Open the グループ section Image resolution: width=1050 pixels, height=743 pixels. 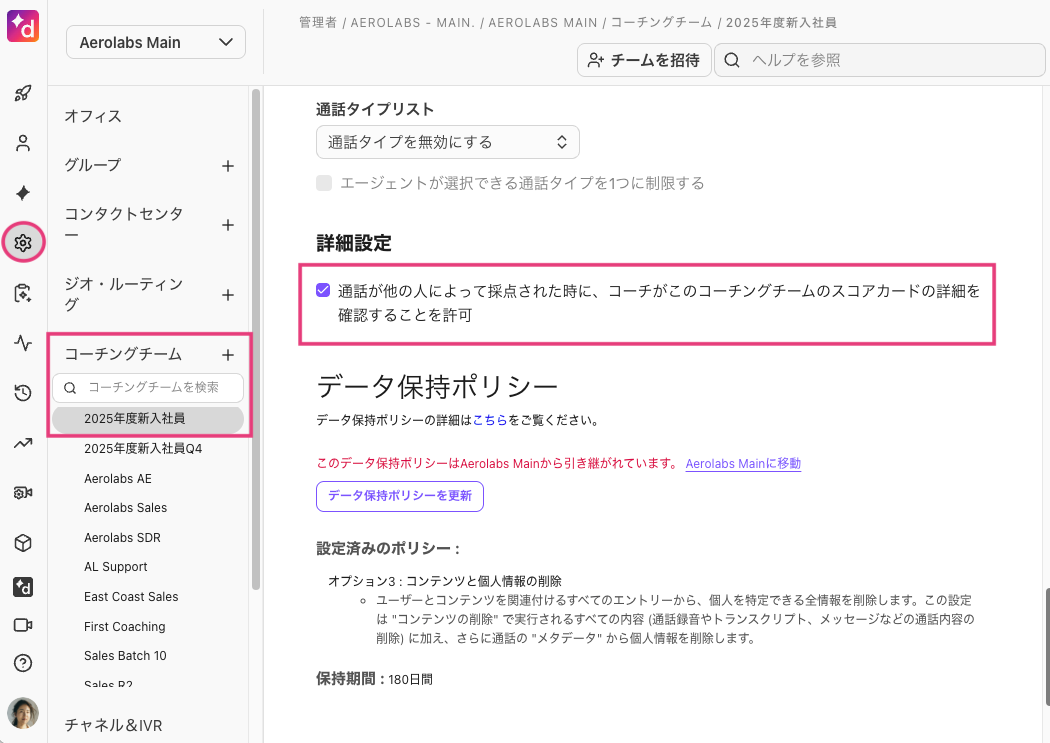click(x=93, y=165)
